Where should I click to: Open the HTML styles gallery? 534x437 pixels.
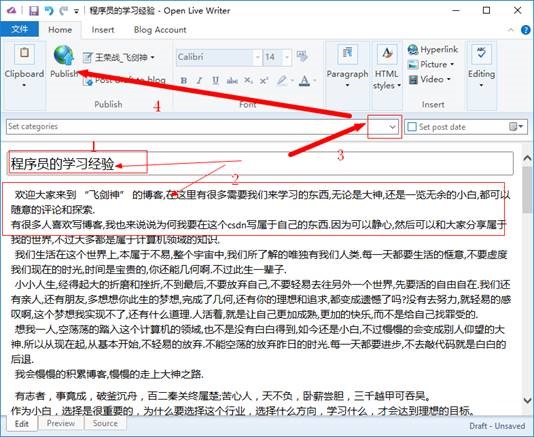(387, 66)
